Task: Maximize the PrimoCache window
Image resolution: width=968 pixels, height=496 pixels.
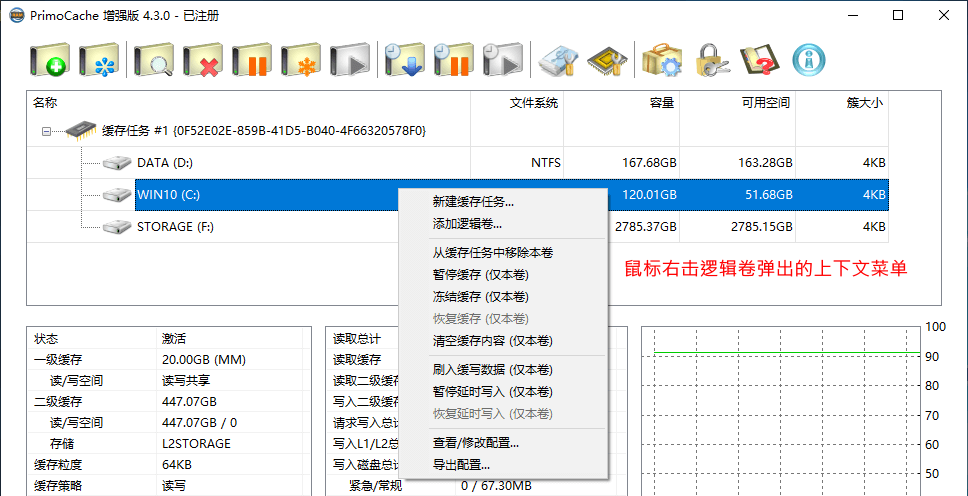Action: [x=898, y=15]
